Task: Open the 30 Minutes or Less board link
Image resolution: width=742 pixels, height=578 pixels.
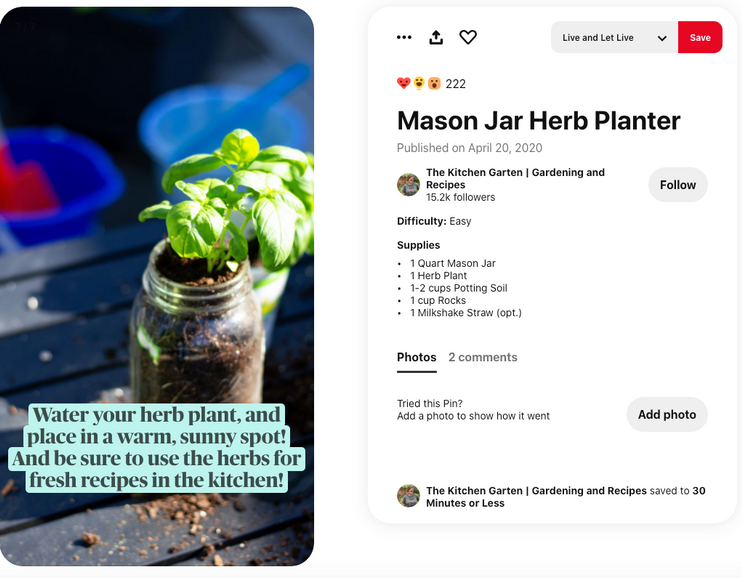Action: (565, 497)
